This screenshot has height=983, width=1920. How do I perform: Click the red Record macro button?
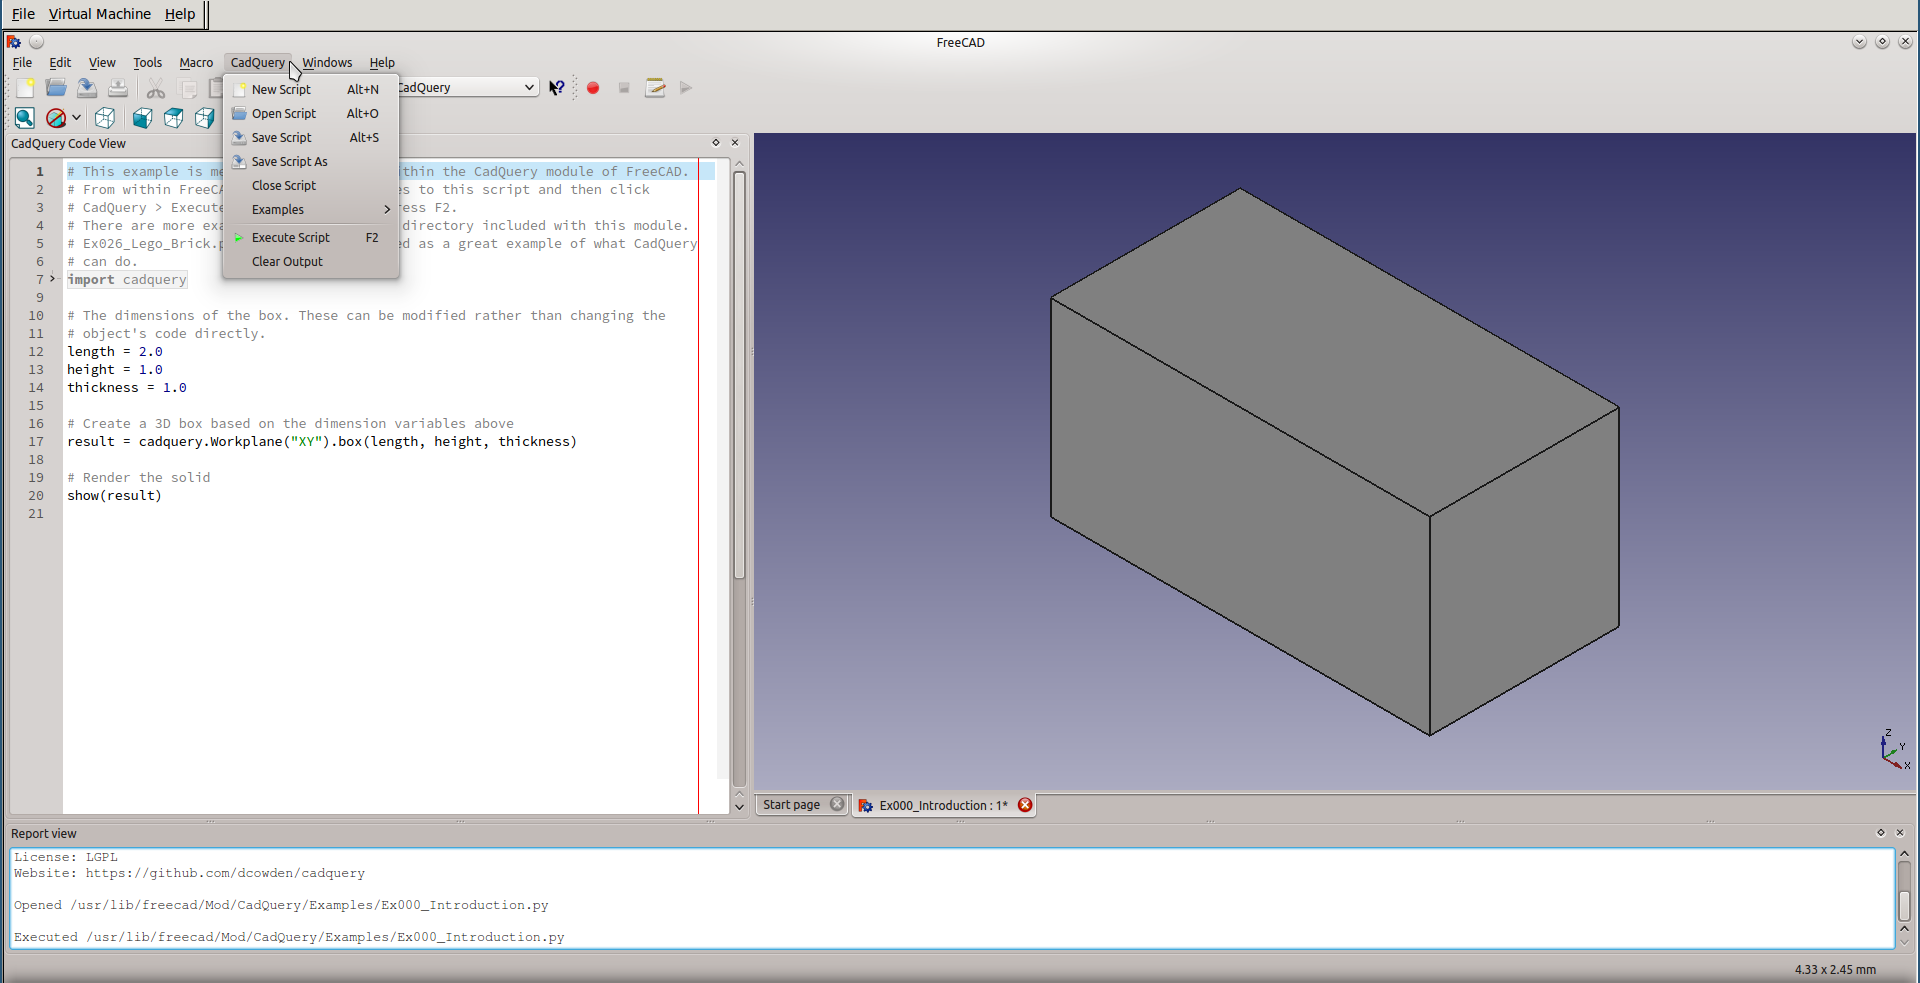[x=593, y=88]
